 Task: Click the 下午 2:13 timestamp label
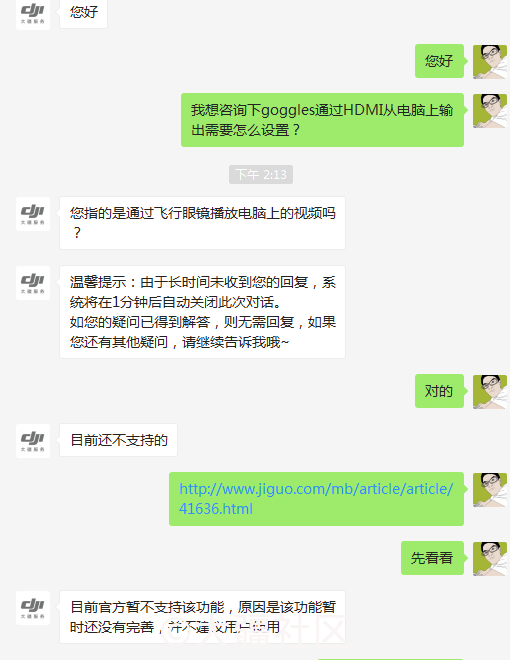[261, 174]
